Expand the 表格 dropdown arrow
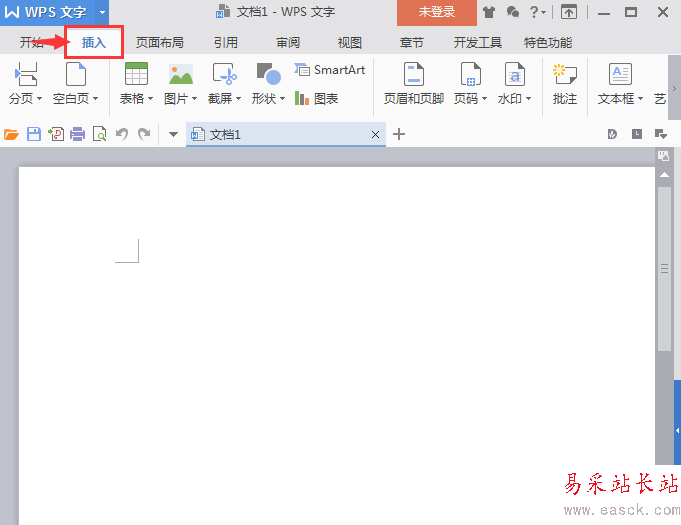The image size is (681, 525). (151, 99)
